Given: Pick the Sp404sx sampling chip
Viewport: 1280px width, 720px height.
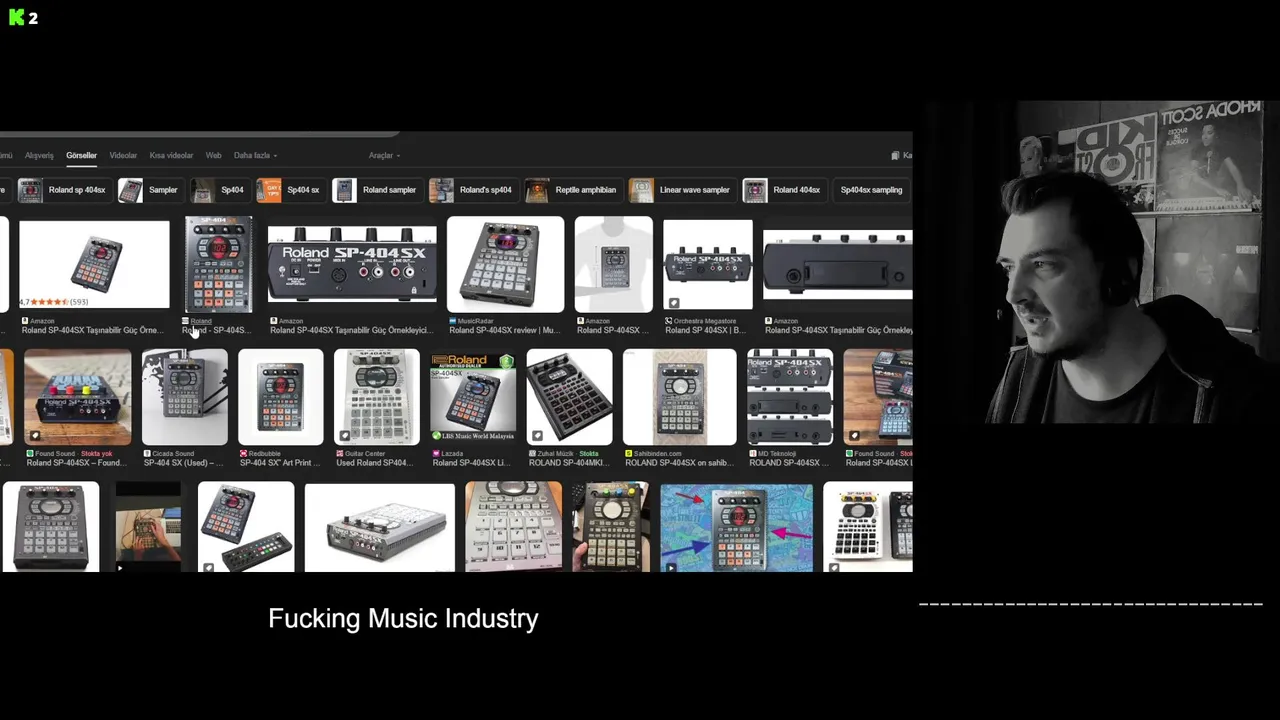Looking at the screenshot, I should [x=871, y=190].
